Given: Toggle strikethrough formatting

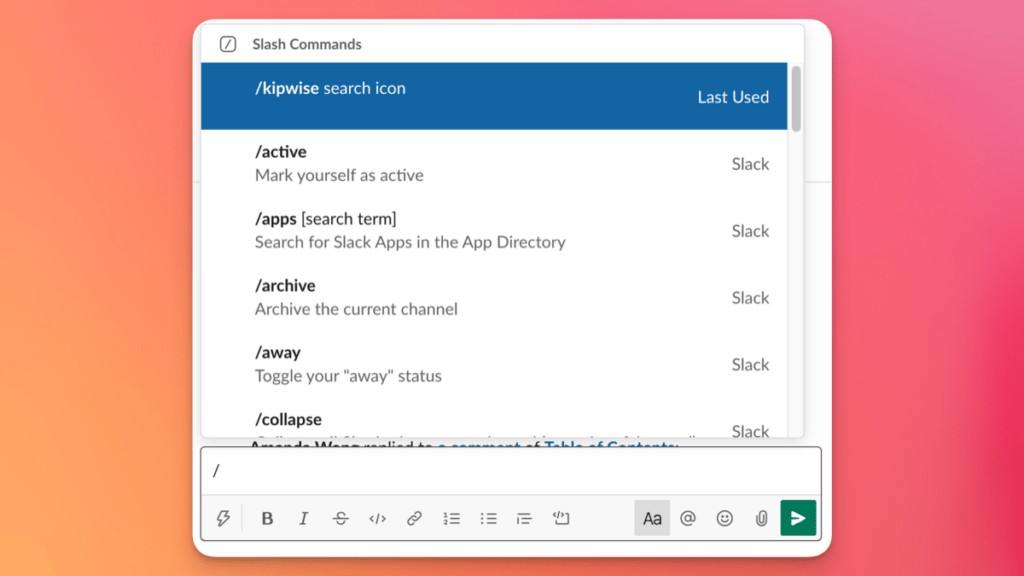Looking at the screenshot, I should click(x=340, y=518).
